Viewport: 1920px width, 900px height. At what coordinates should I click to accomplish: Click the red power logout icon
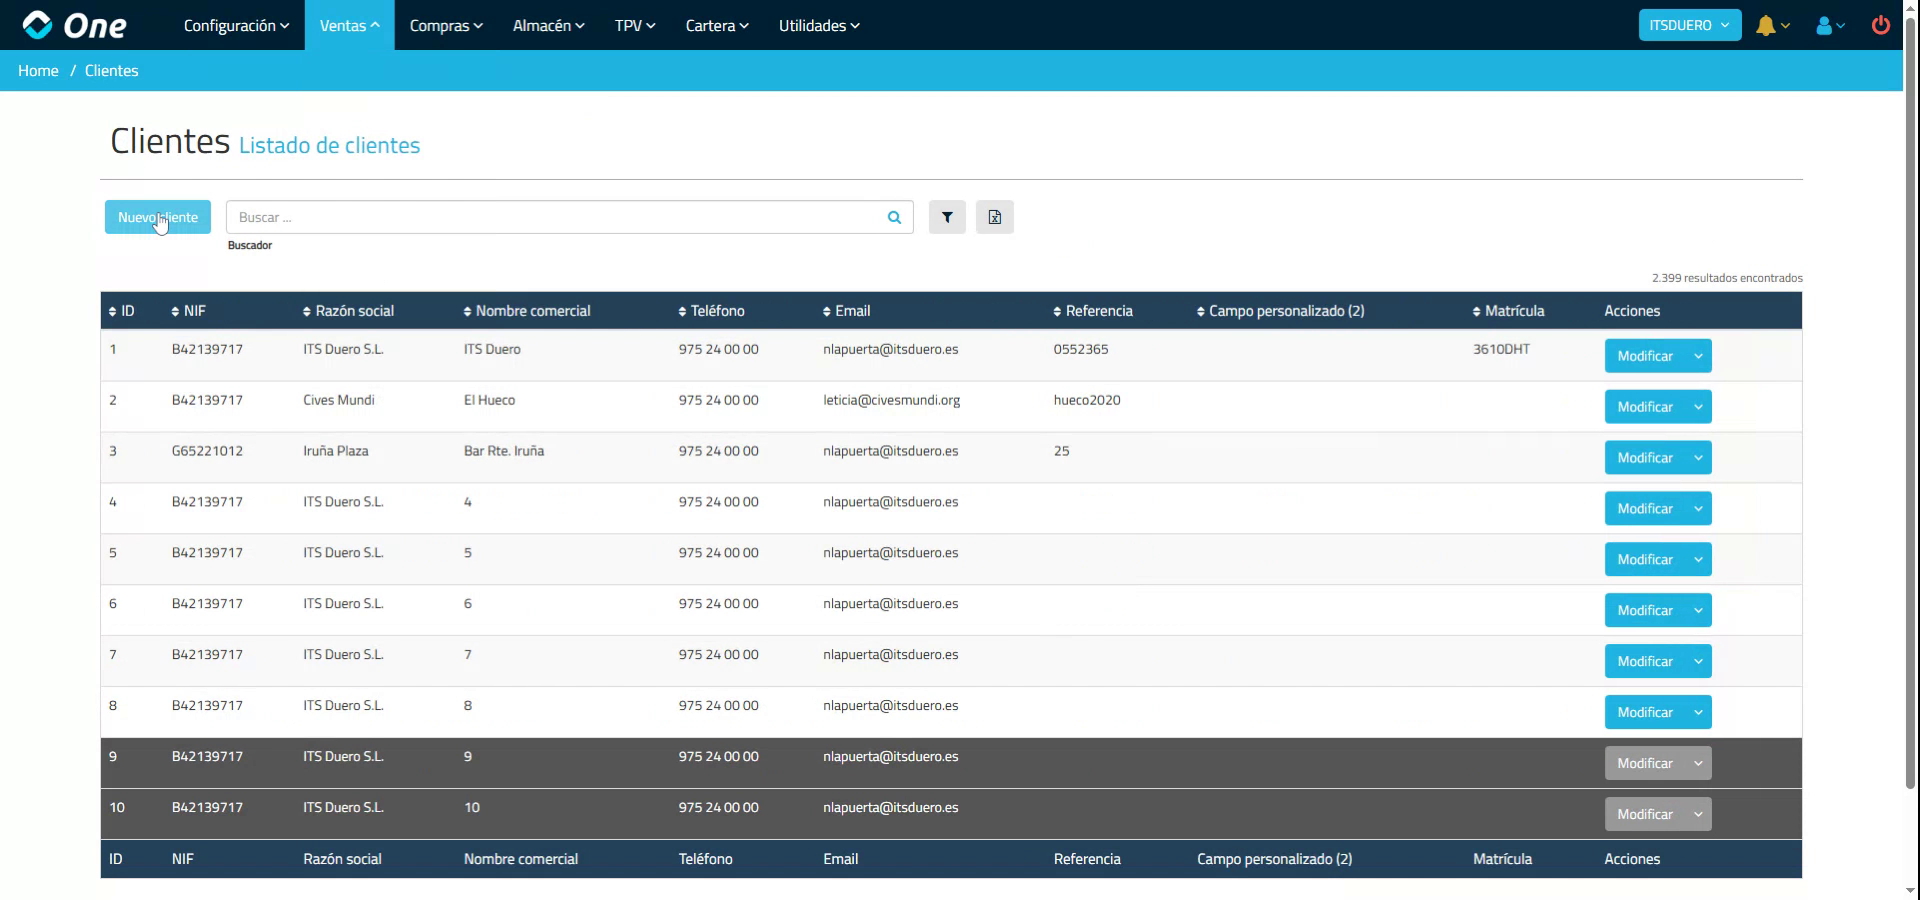tap(1880, 25)
